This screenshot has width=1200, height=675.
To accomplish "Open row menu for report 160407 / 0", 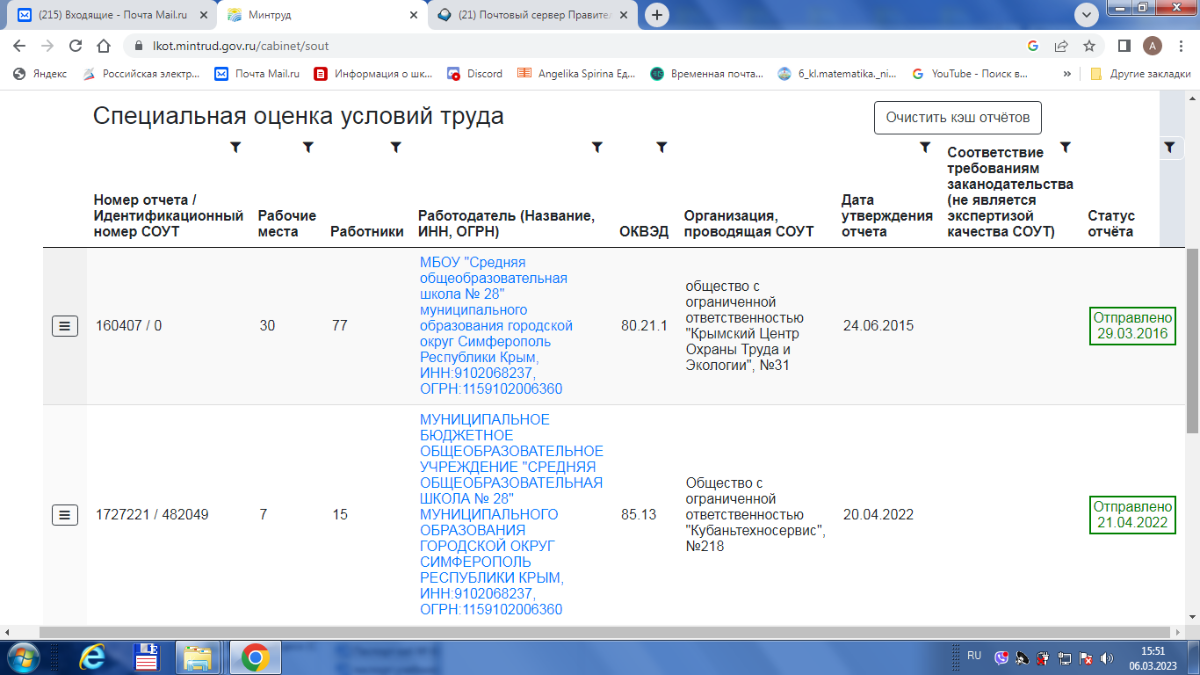I will click(65, 326).
